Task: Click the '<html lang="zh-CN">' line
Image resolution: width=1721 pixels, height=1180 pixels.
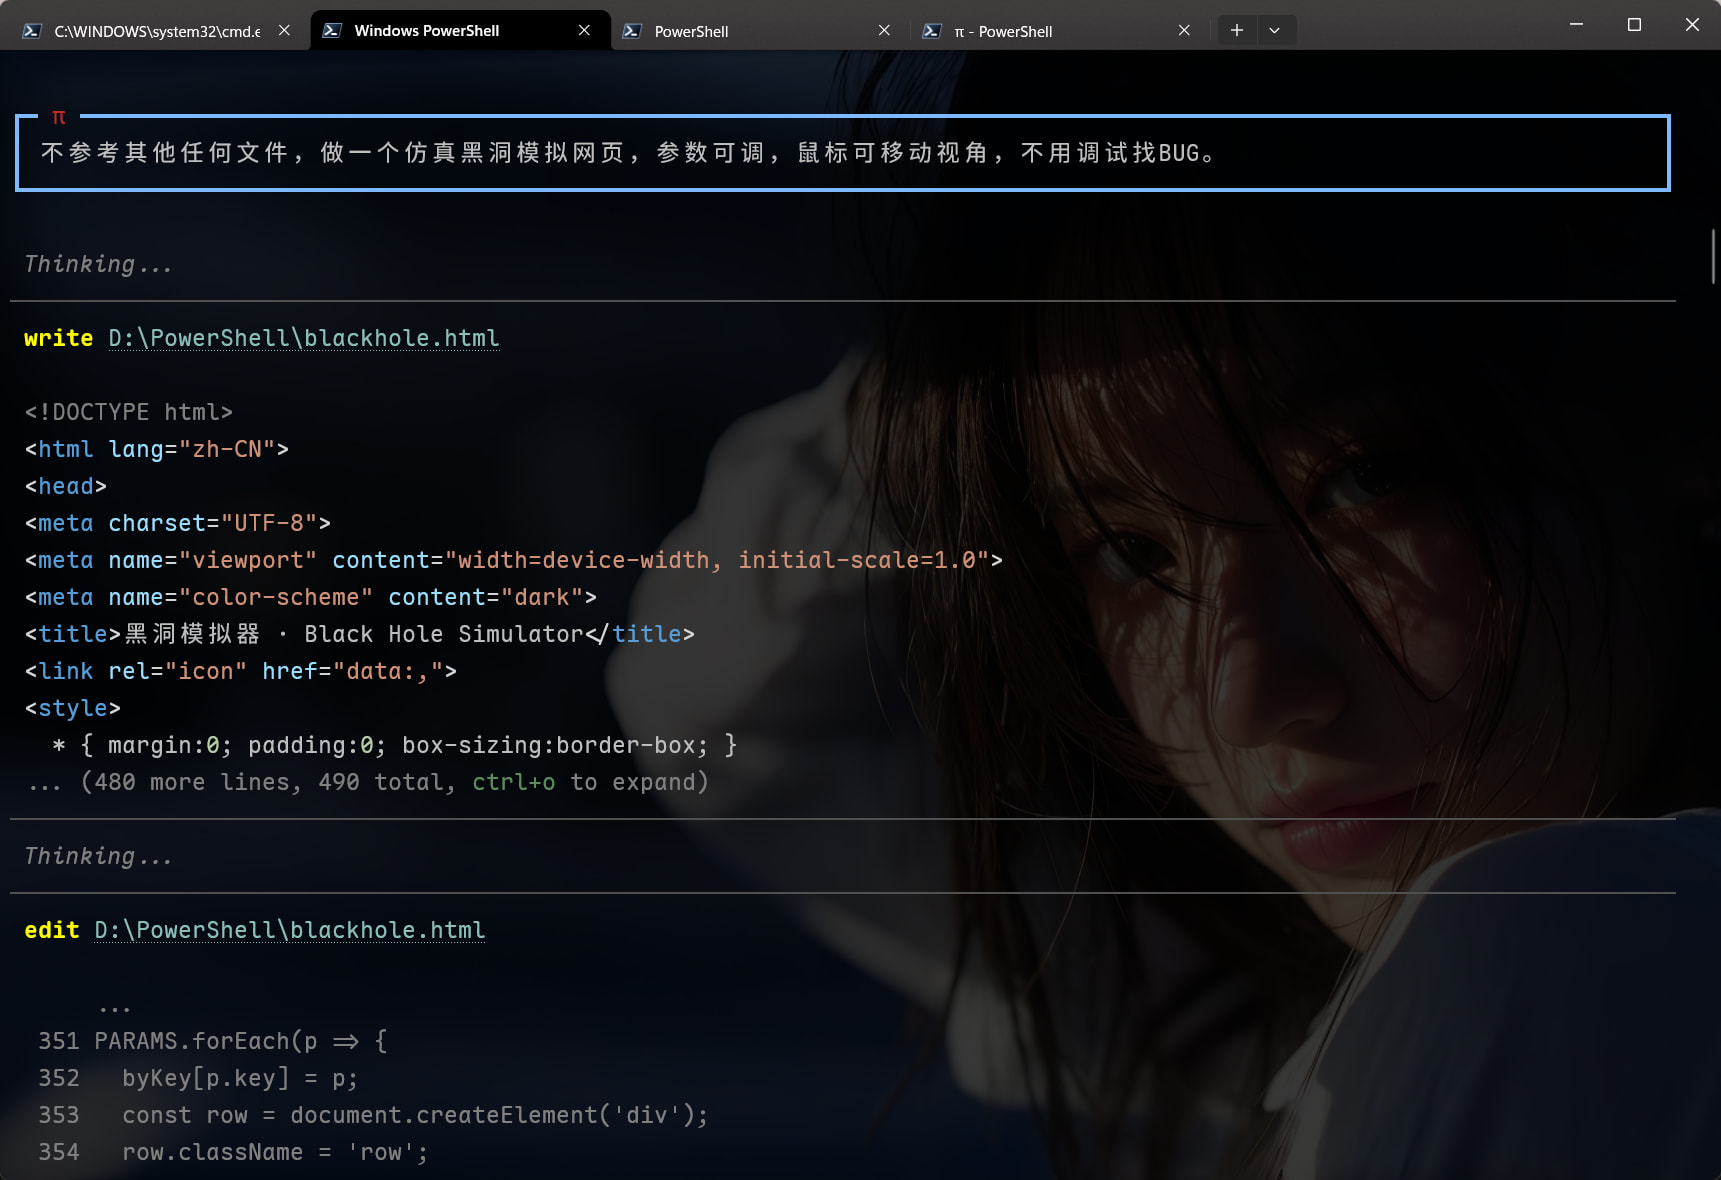Action: click(157, 449)
